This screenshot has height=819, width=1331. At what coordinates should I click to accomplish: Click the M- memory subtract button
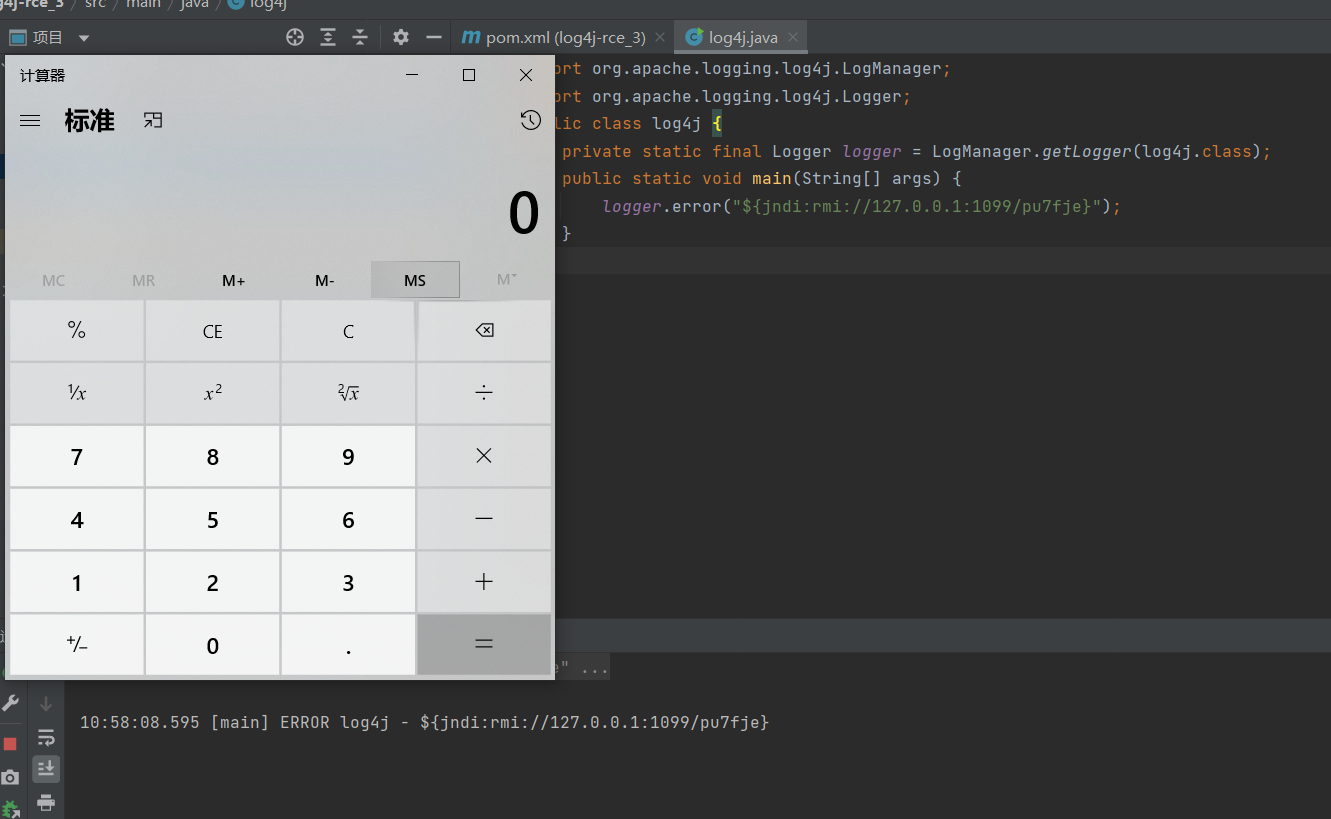(325, 280)
